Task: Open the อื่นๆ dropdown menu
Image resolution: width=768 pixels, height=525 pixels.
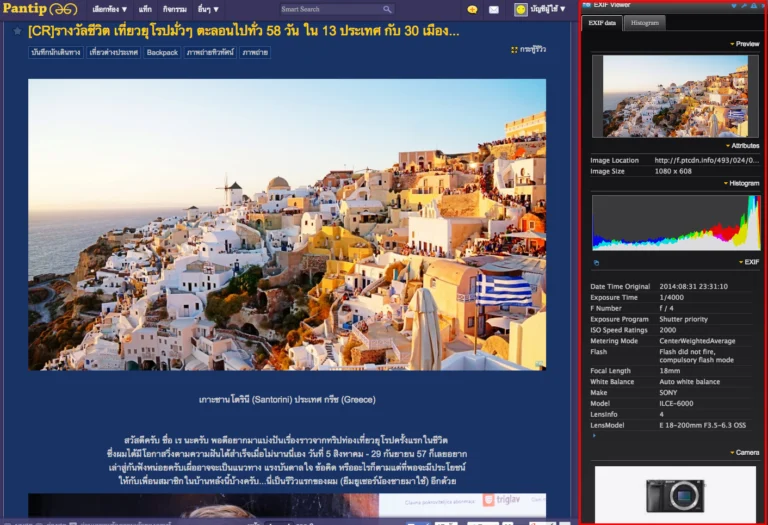Action: click(x=208, y=9)
